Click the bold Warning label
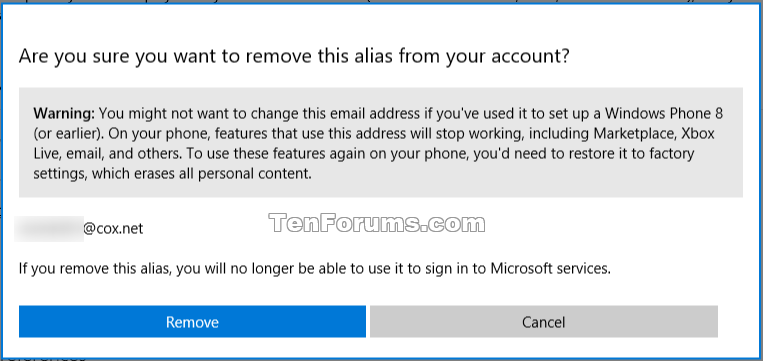 (x=64, y=114)
